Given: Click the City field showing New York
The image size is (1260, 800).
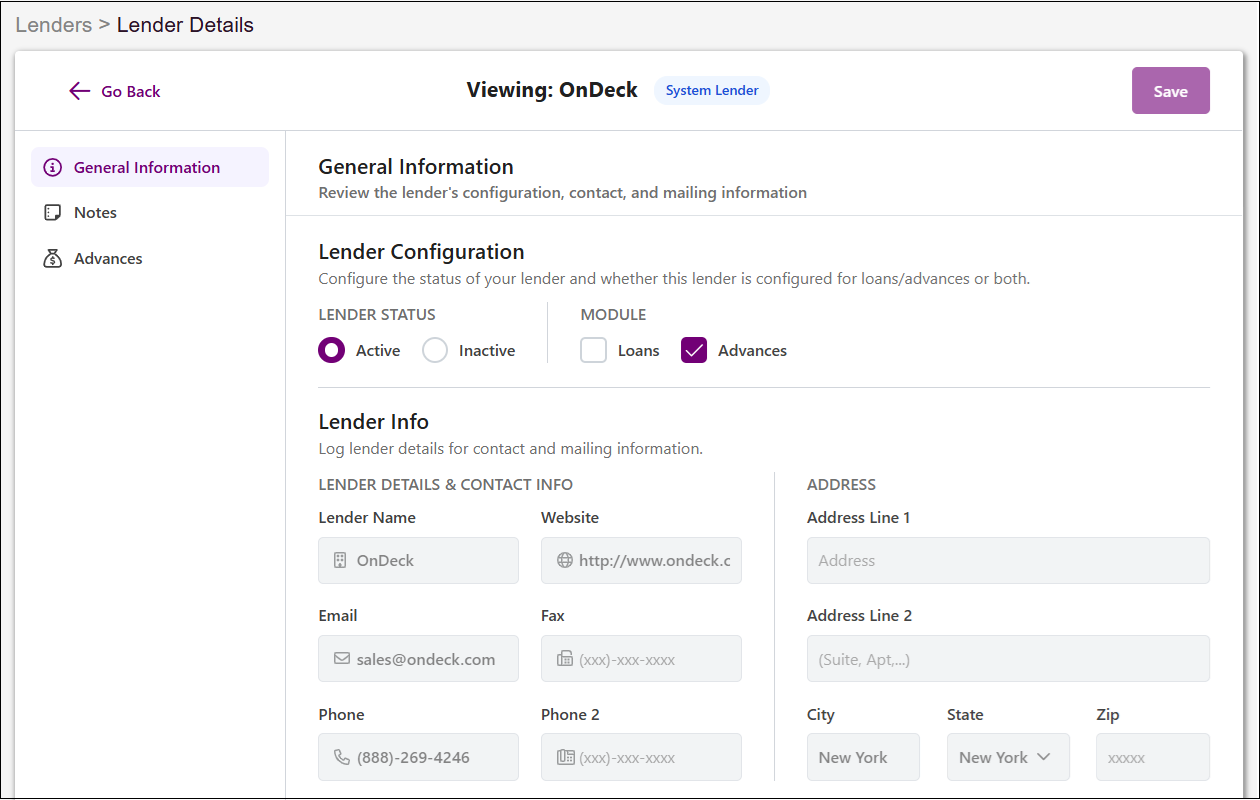Looking at the screenshot, I should click(x=863, y=757).
